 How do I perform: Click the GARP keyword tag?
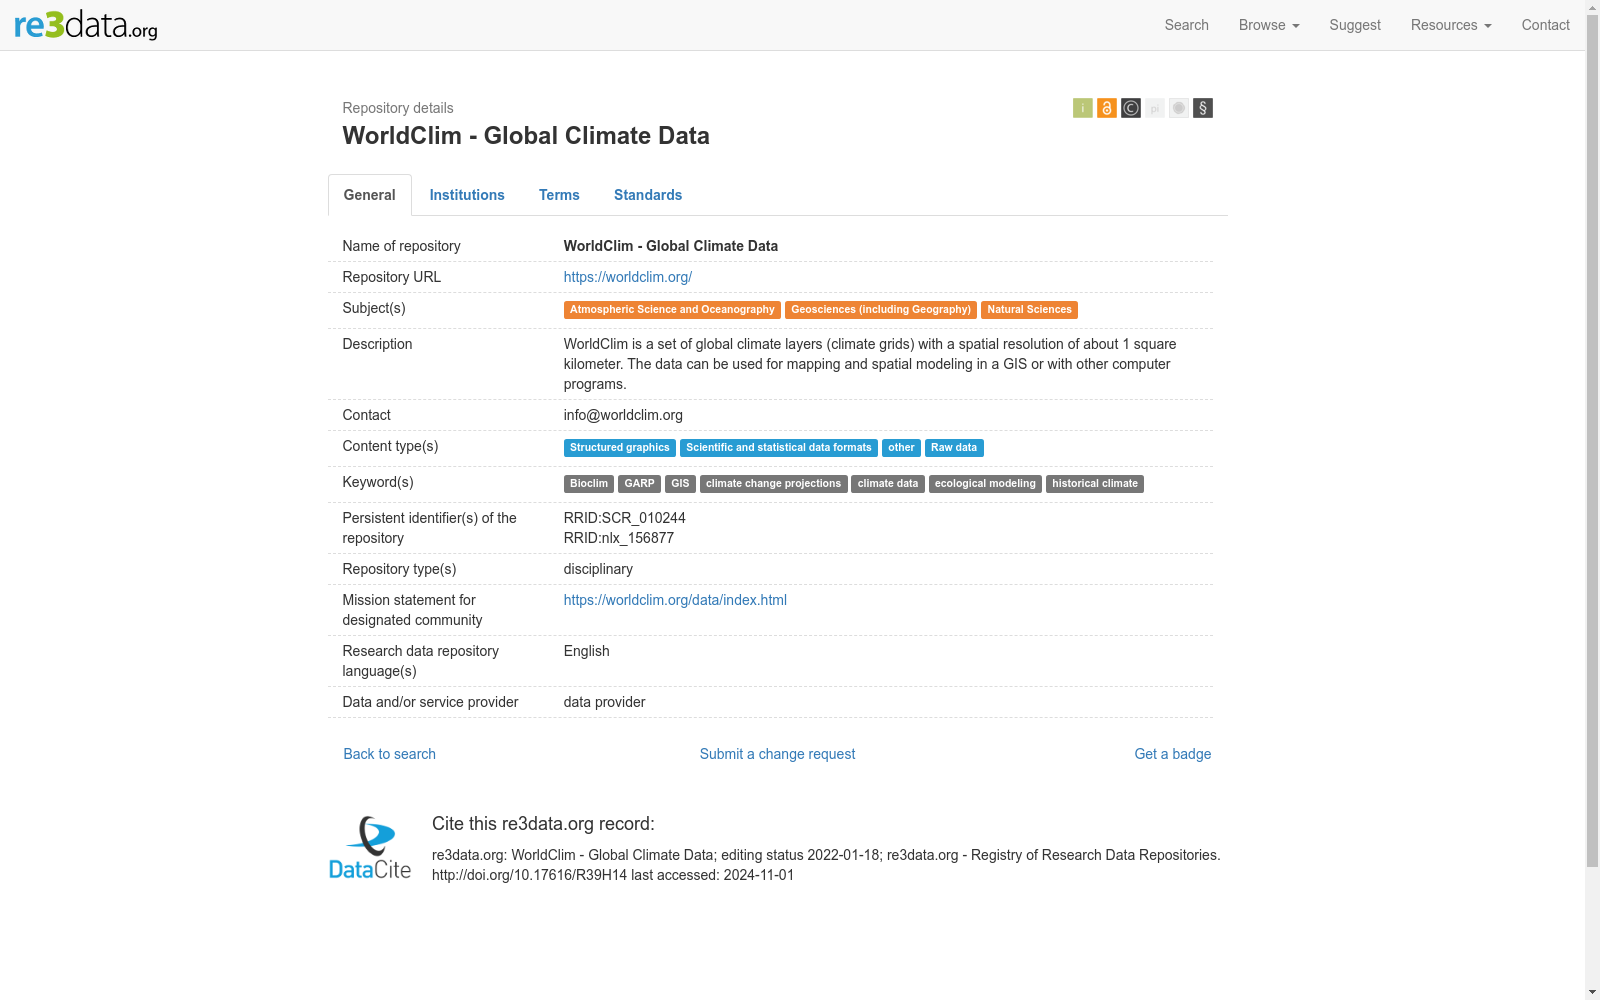[x=639, y=484]
